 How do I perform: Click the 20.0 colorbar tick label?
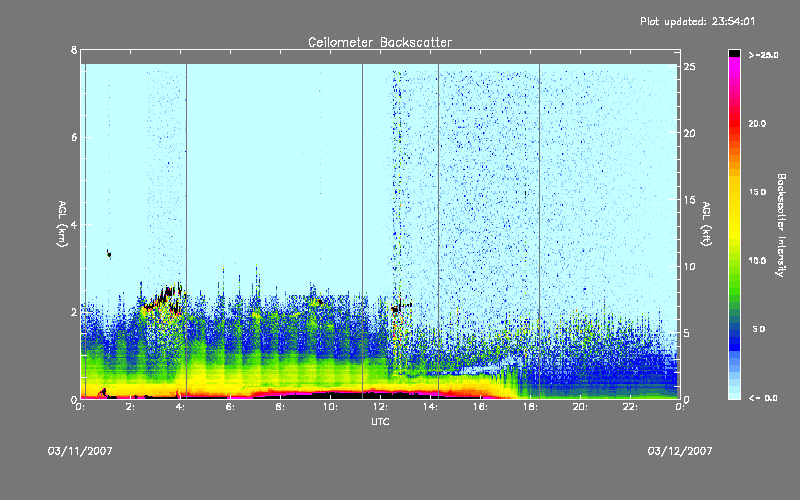[758, 123]
